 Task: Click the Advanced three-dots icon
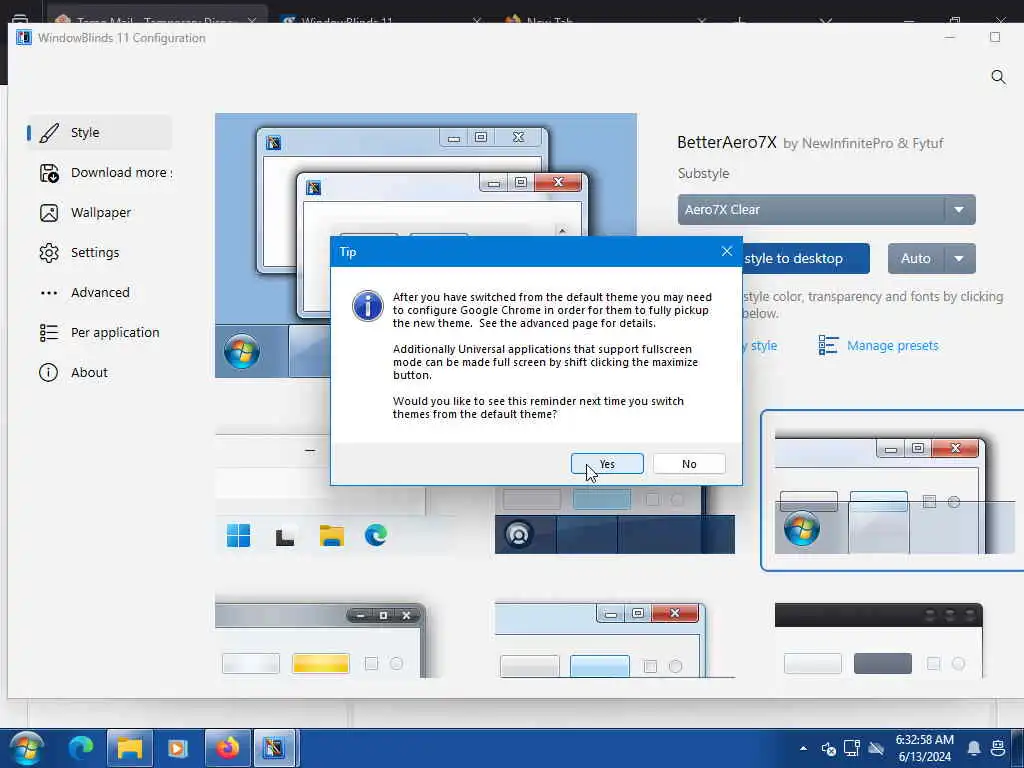(49, 293)
